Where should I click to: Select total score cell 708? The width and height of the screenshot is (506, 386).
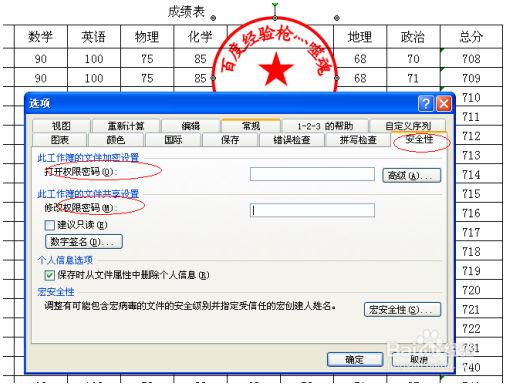[471, 59]
